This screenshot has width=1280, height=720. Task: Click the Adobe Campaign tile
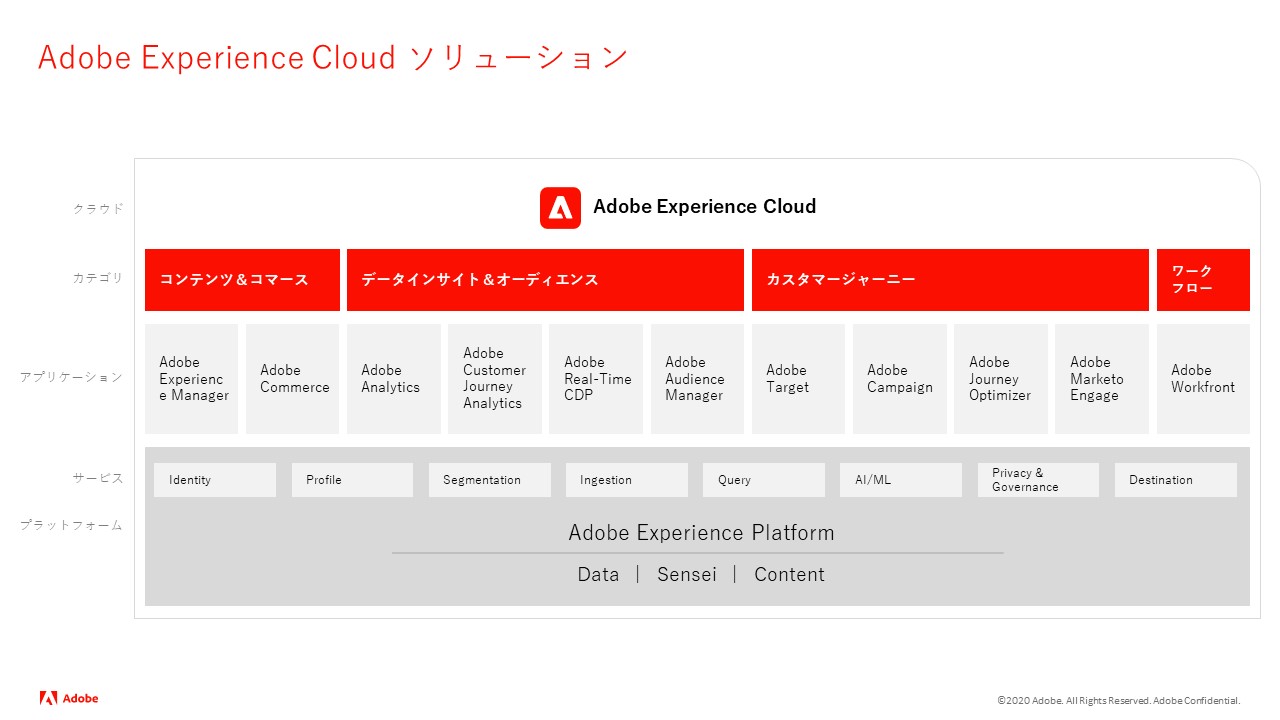click(900, 379)
